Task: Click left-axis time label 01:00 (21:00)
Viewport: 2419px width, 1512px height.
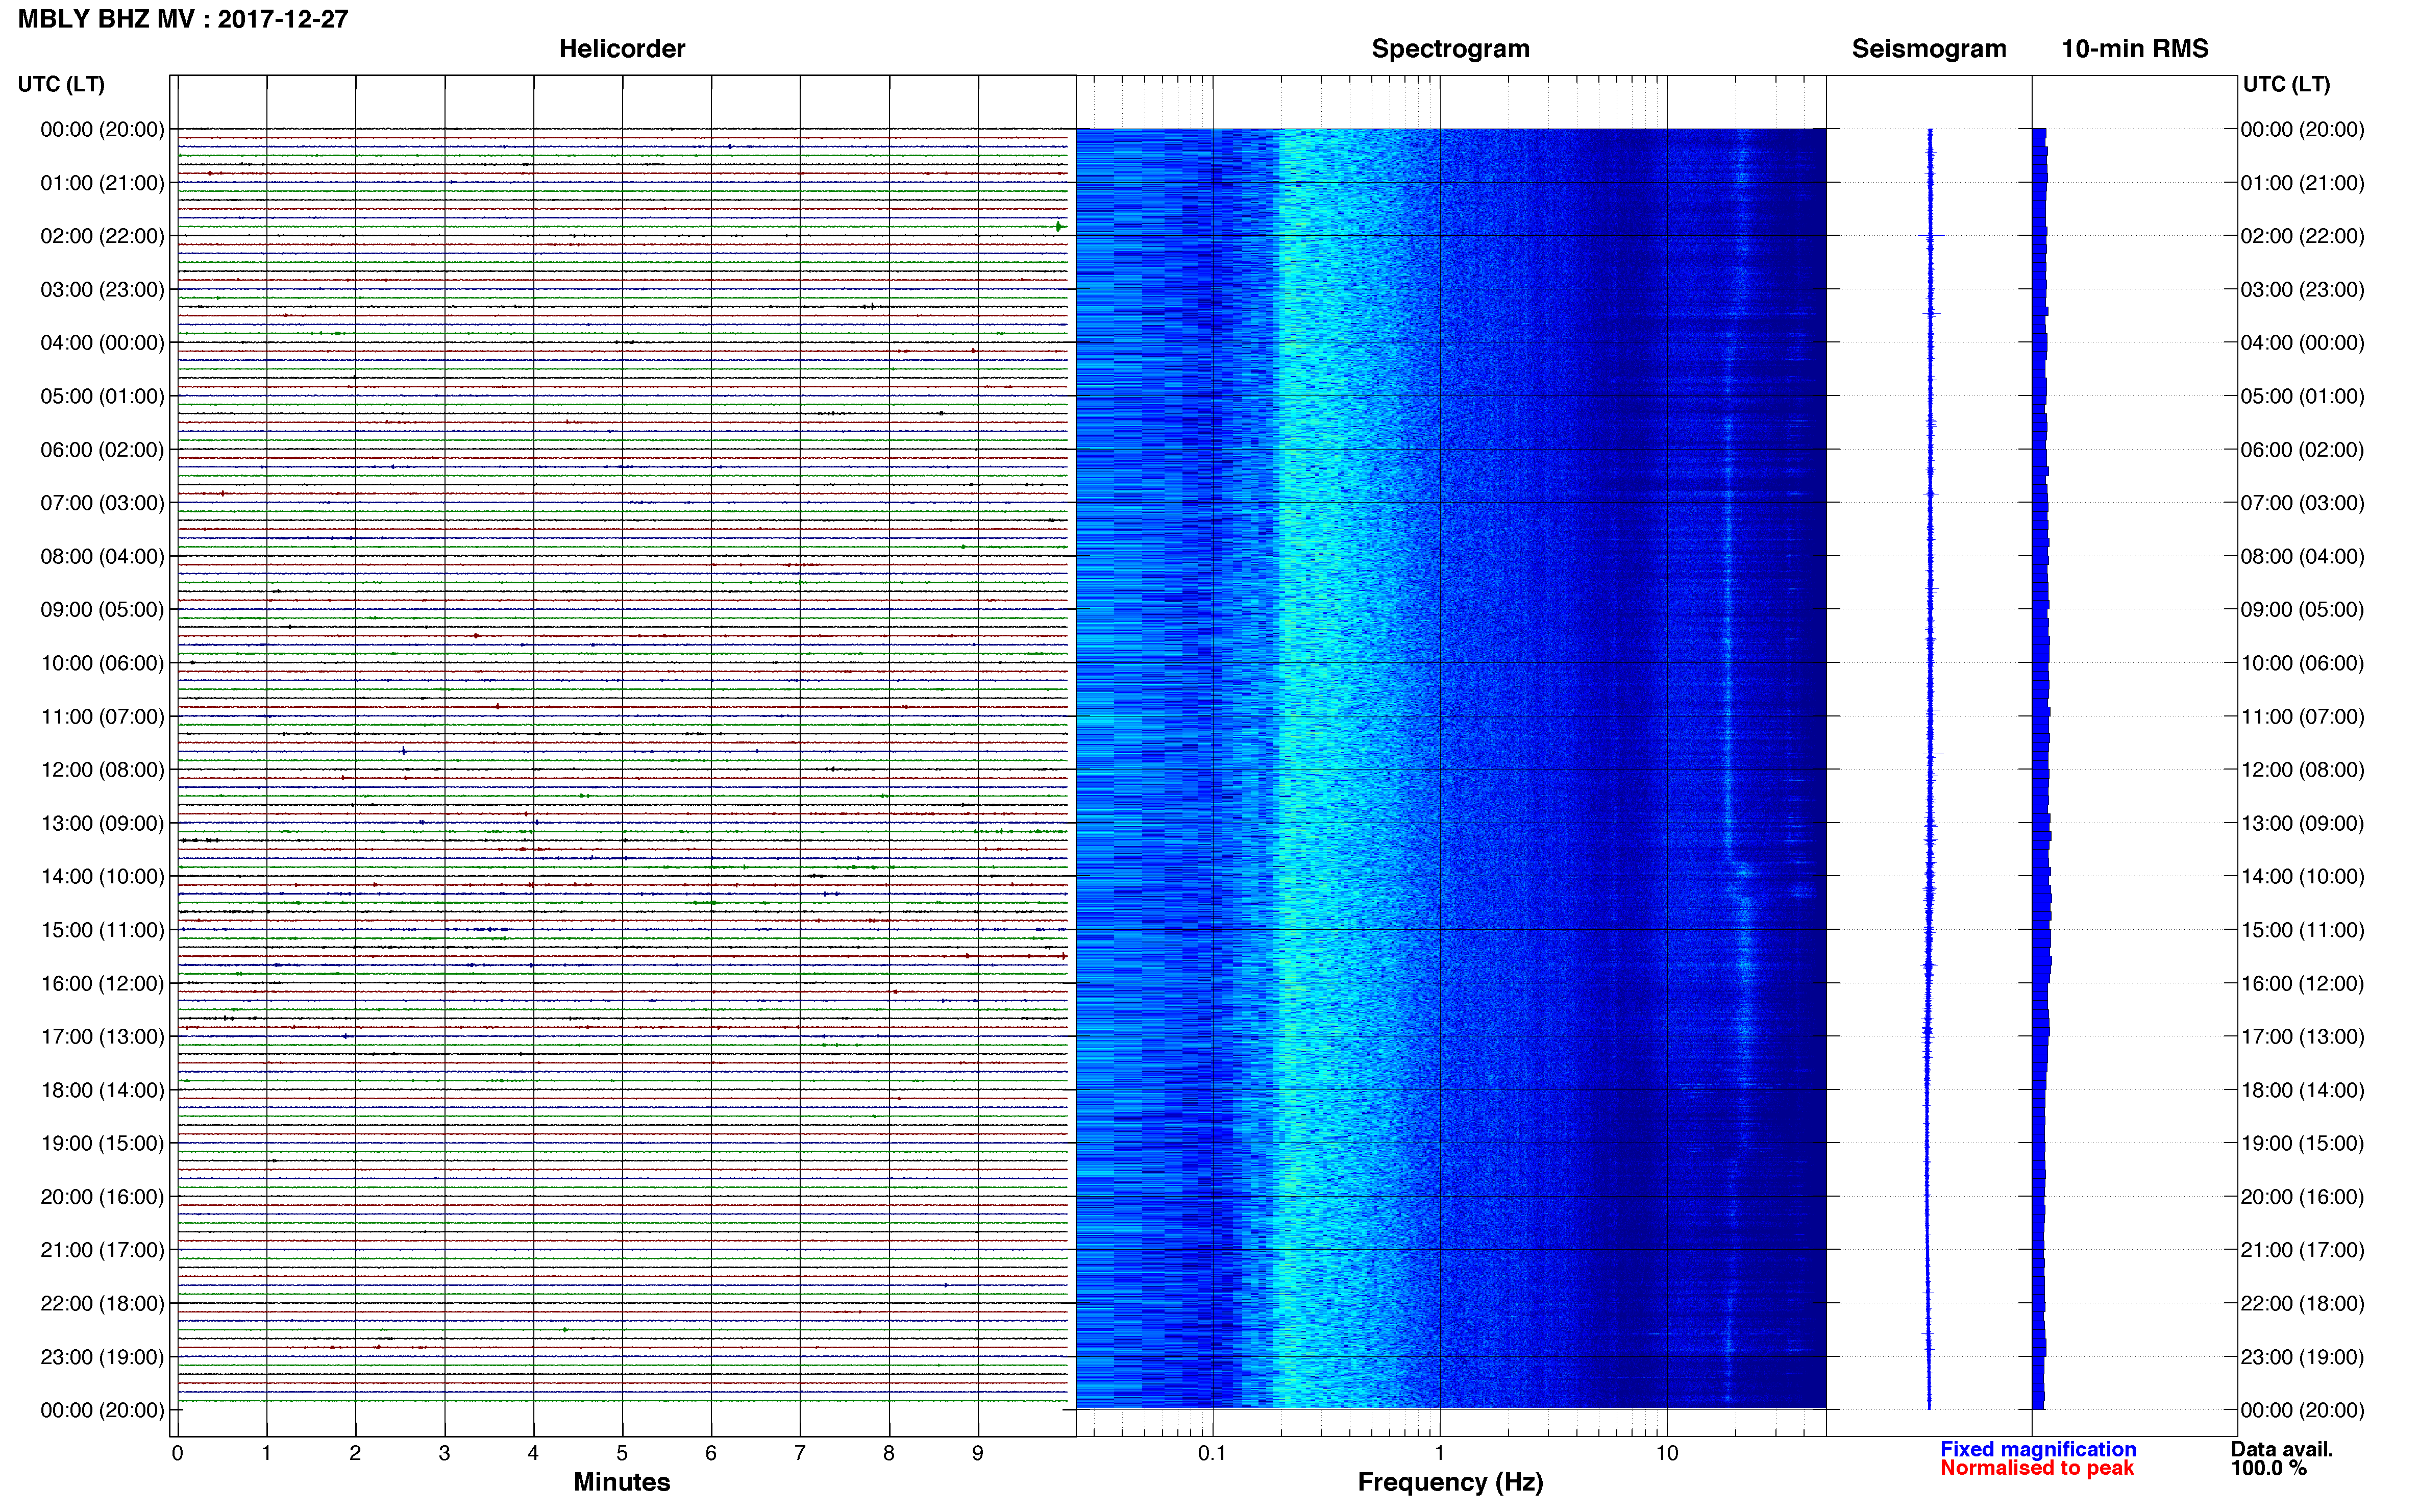Action: coord(102,183)
